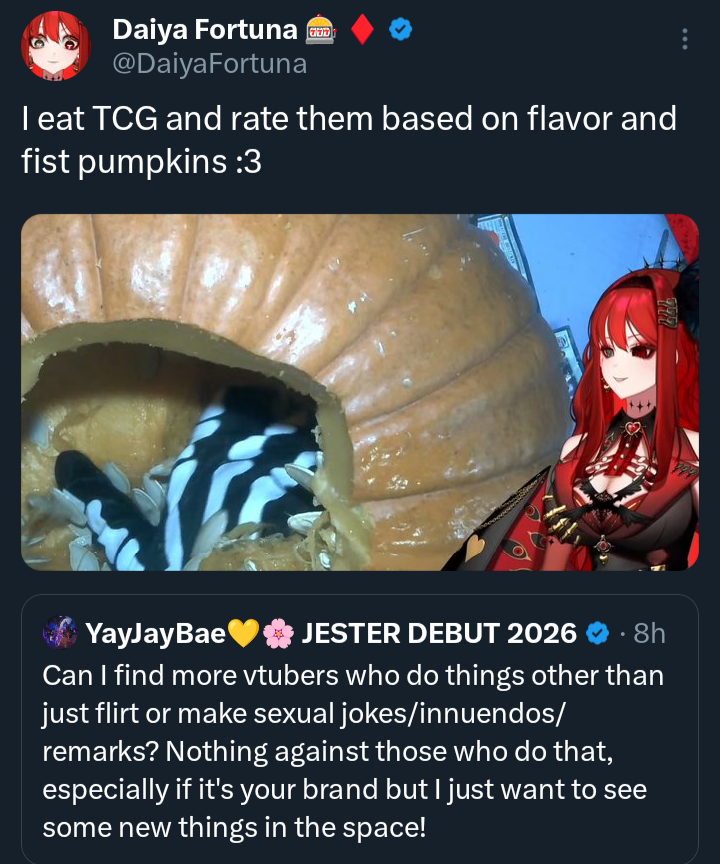The image size is (720, 864).
Task: Open the Daiya Fortuna display name
Action: (x=205, y=31)
